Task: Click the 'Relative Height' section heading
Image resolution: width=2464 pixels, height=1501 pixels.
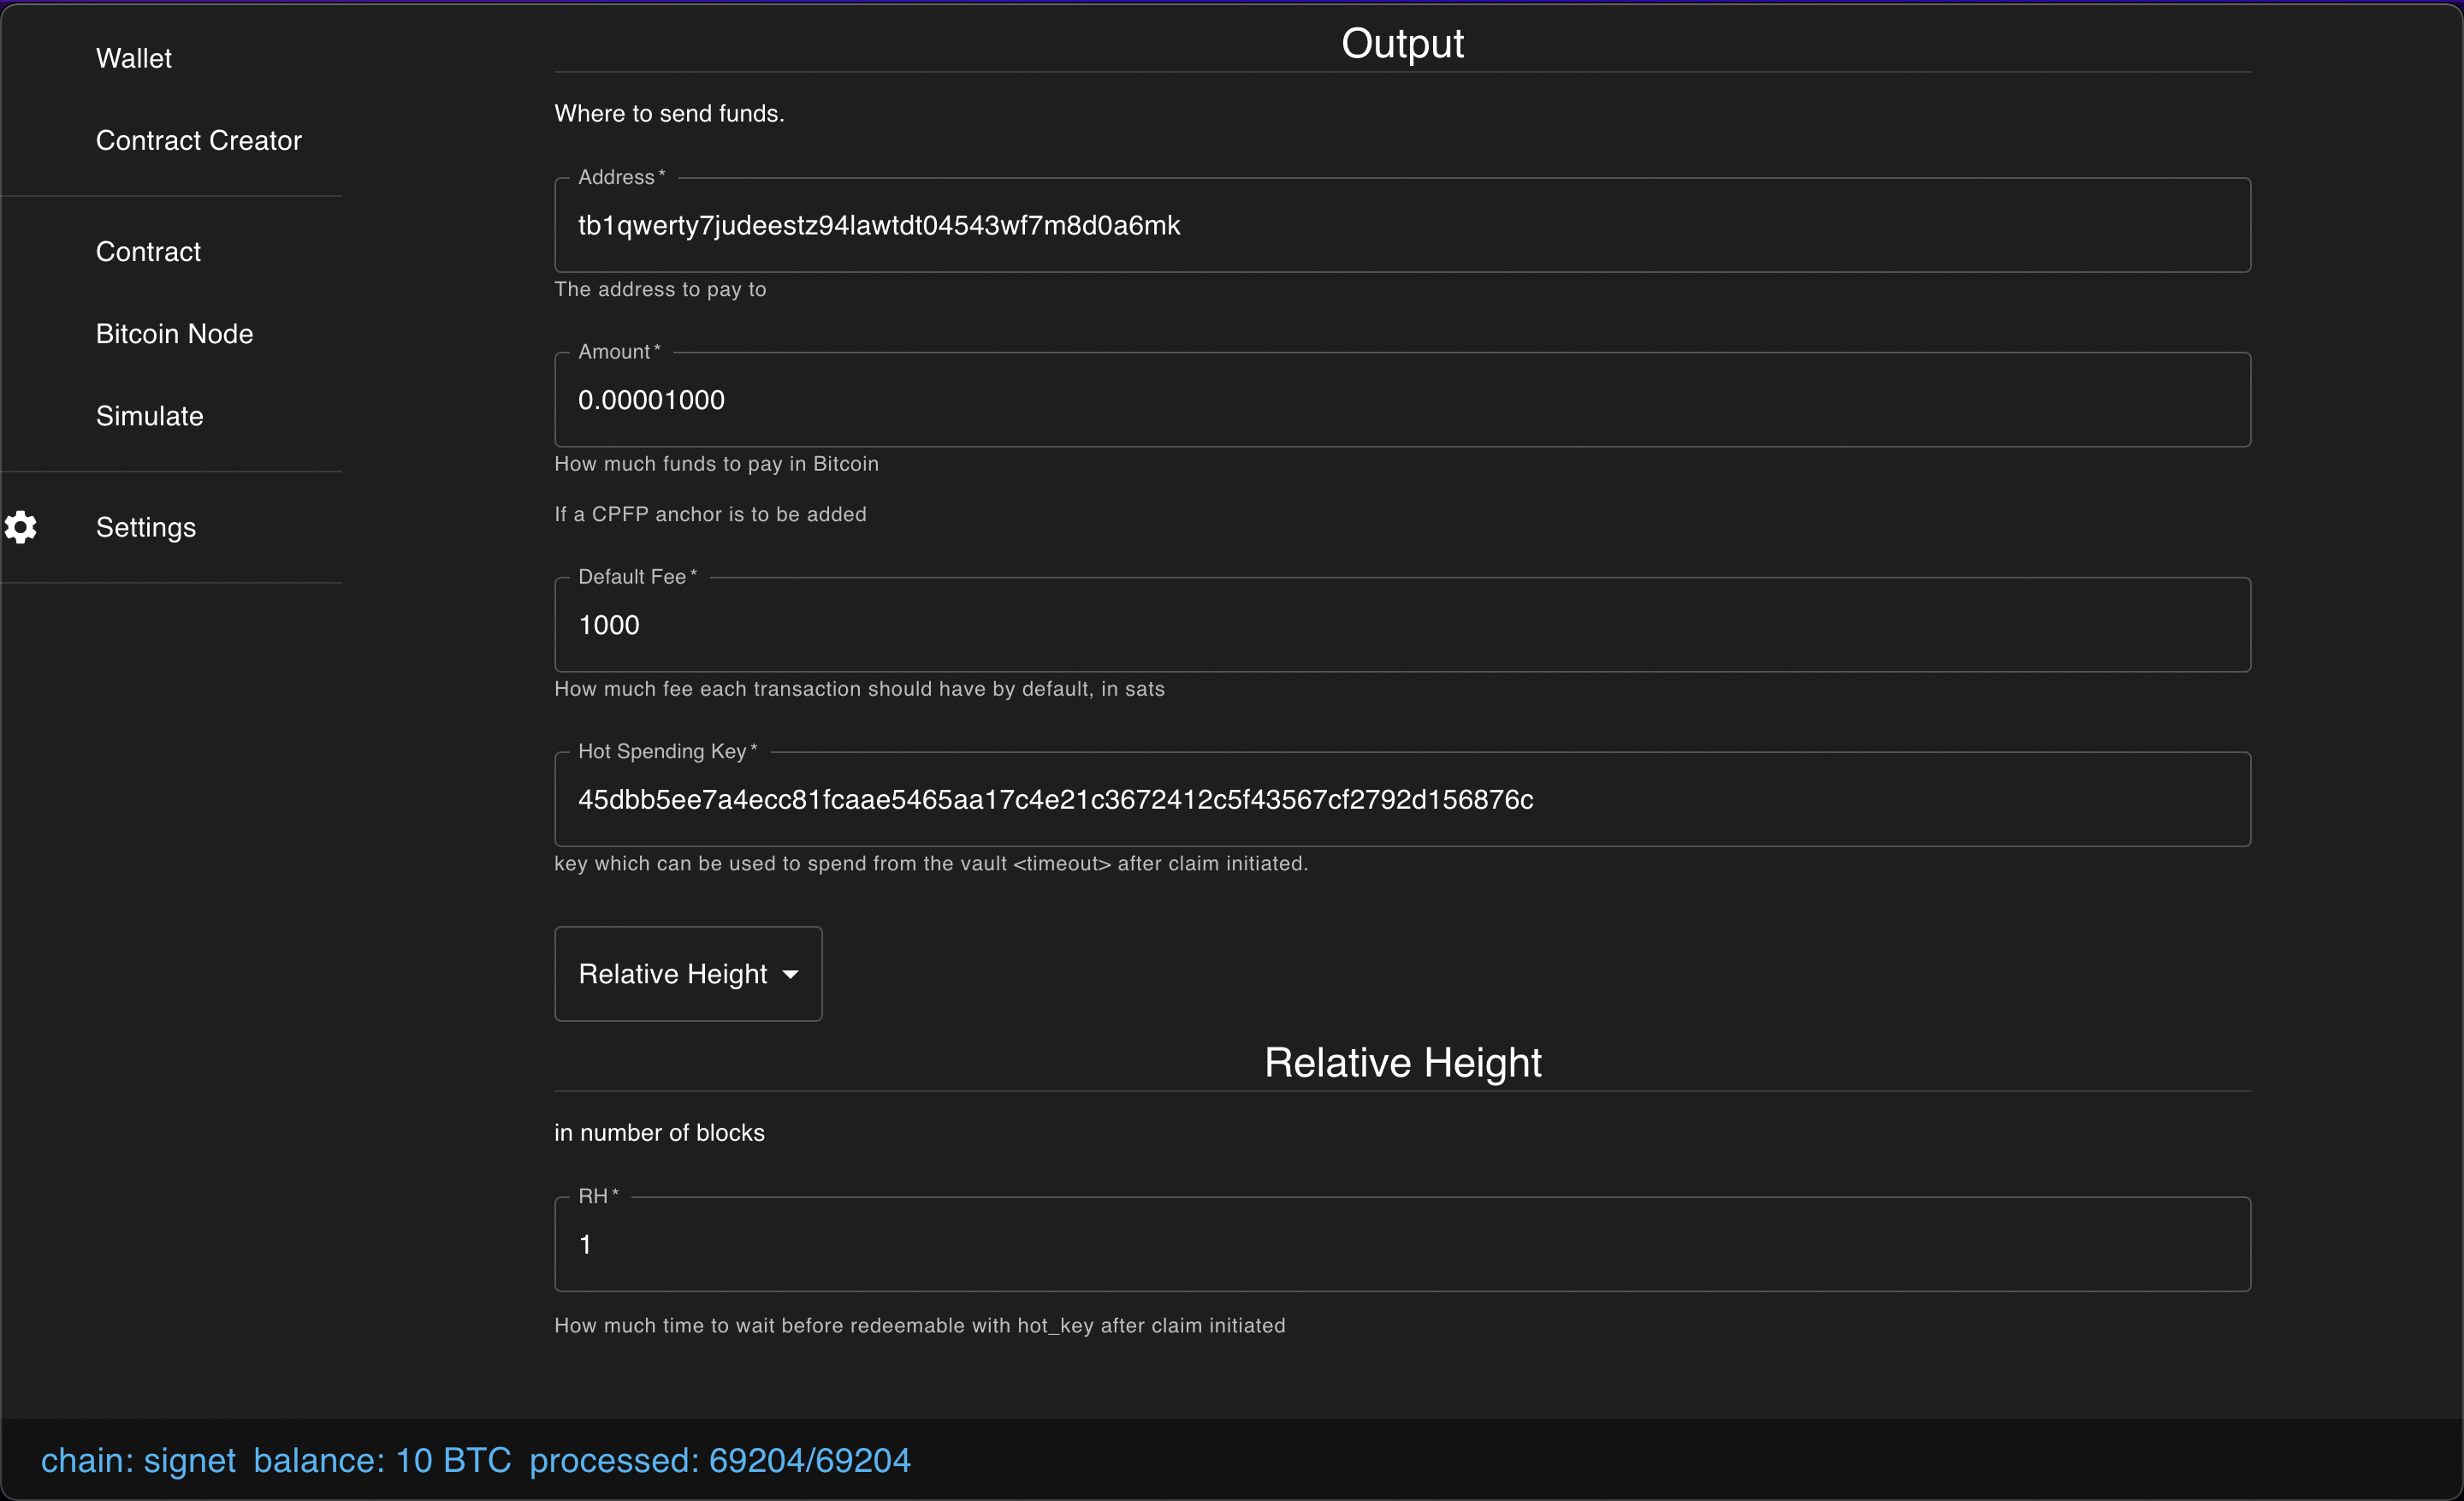Action: tap(1402, 1062)
